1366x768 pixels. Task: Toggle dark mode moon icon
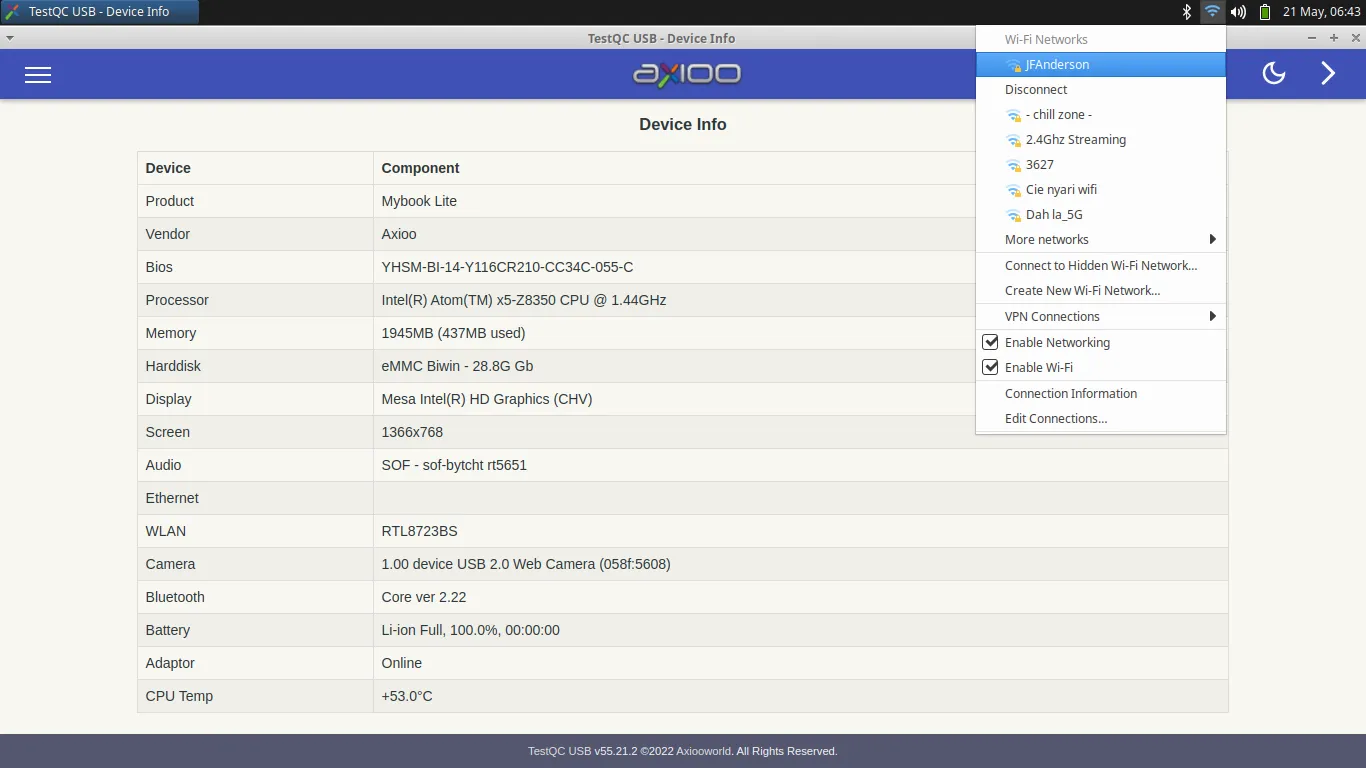pos(1273,73)
